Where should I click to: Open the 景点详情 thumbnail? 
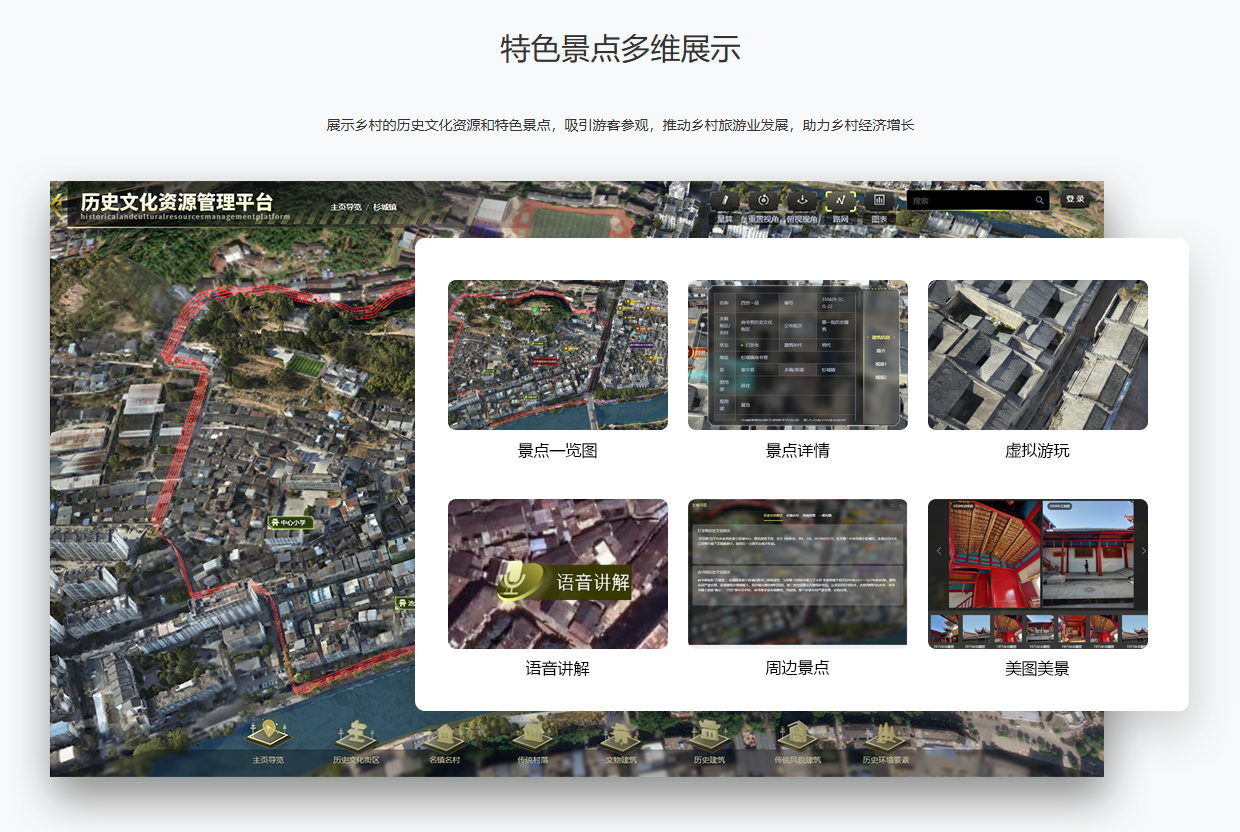(797, 355)
